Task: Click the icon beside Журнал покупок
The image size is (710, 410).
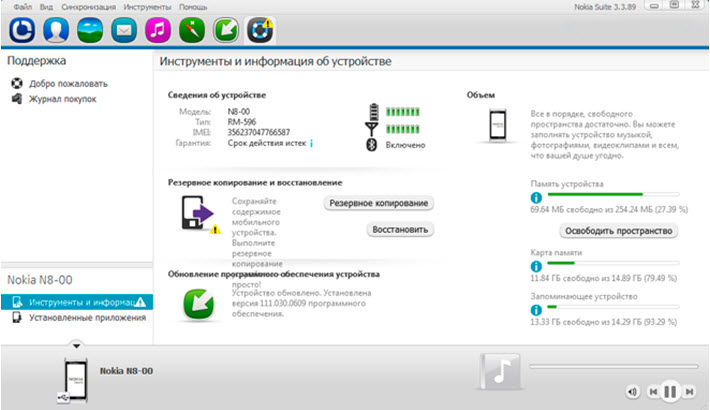Action: [17, 99]
